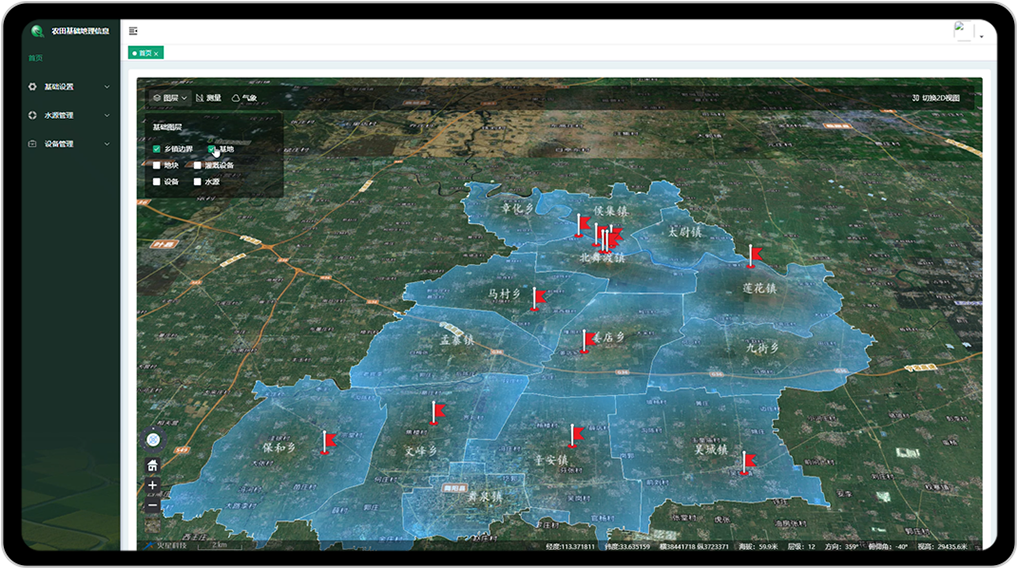Select the 测量 measure tool
The height and width of the screenshot is (570, 1017).
coord(208,98)
